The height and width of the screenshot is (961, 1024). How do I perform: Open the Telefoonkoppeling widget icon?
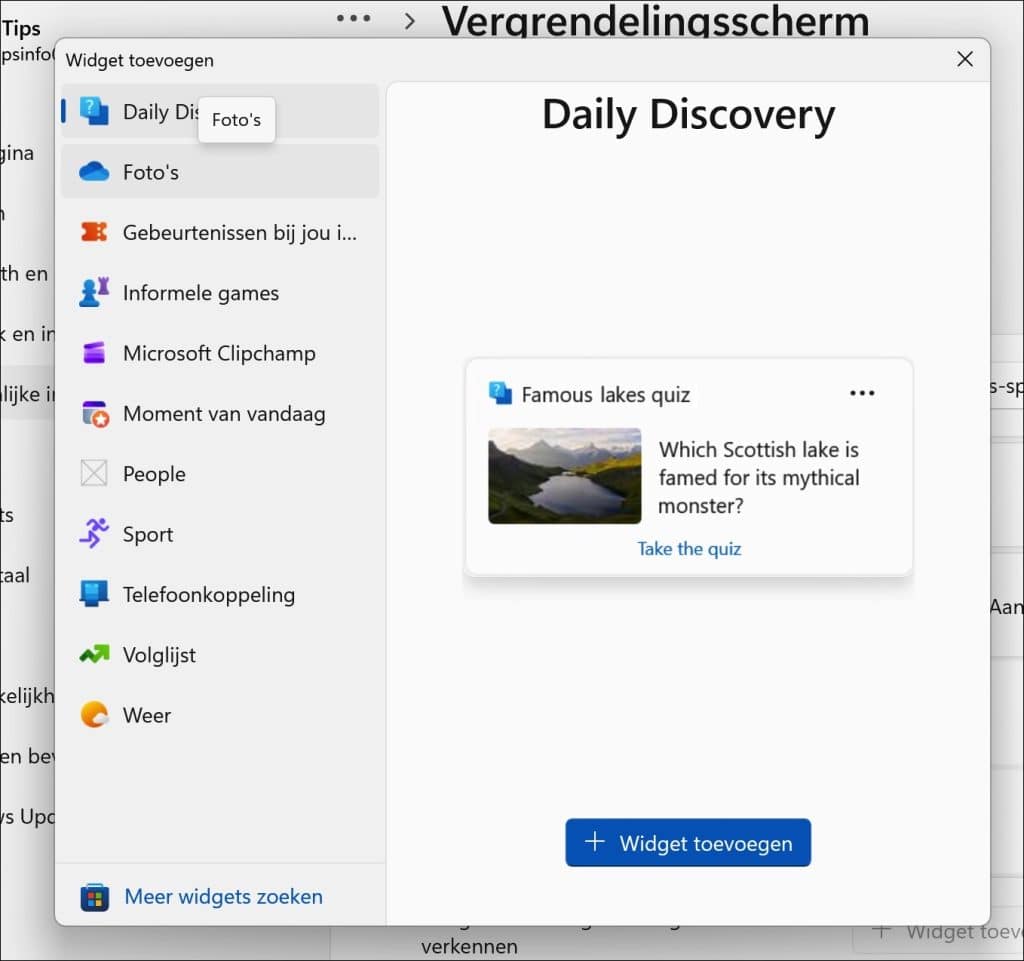[x=96, y=594]
